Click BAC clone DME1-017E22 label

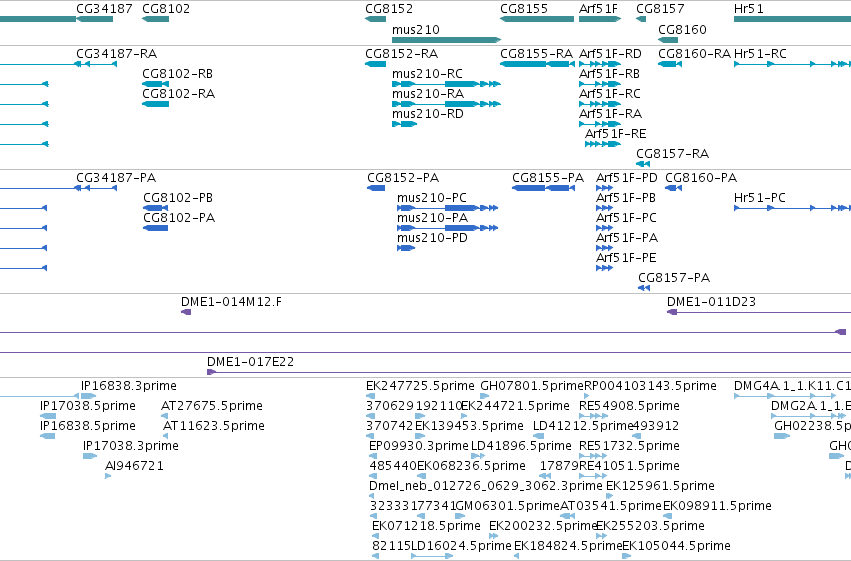(x=251, y=362)
